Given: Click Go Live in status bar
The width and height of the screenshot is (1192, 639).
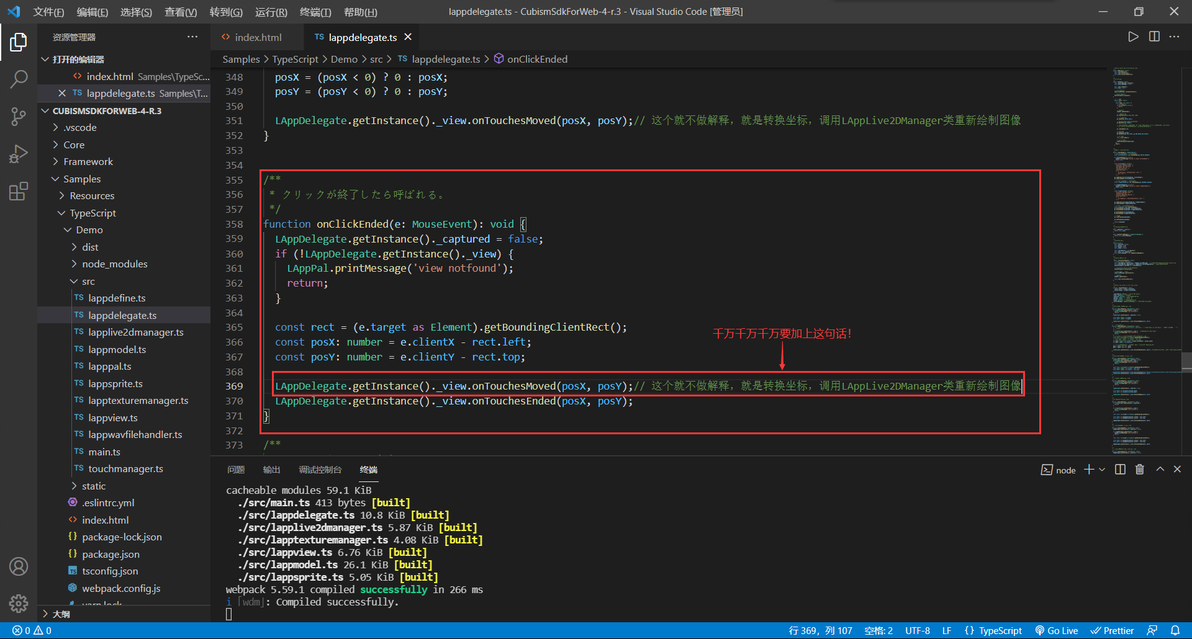Looking at the screenshot, I should tap(1056, 631).
